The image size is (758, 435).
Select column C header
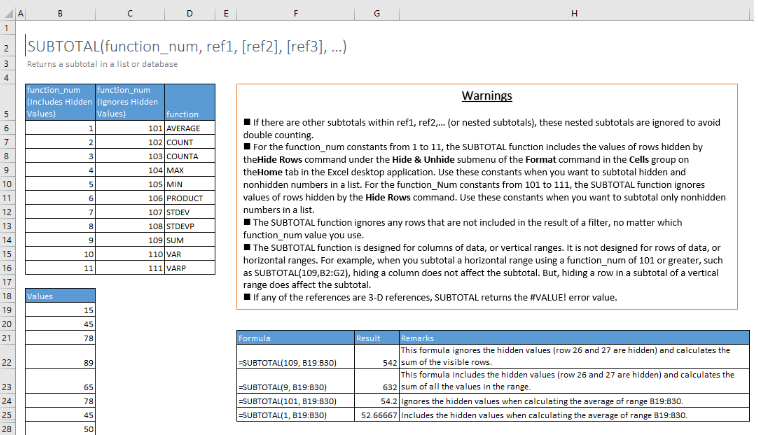(x=130, y=14)
